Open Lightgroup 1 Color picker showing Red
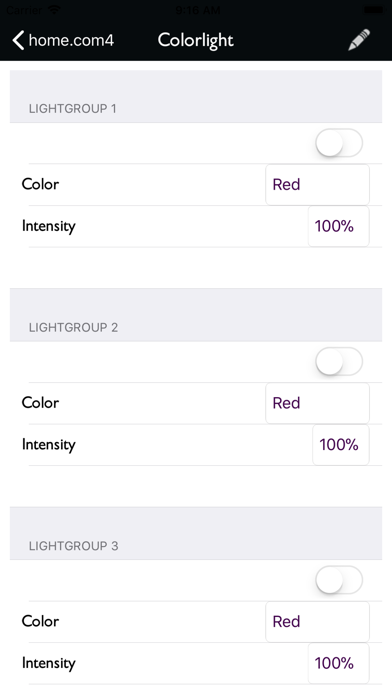The height and width of the screenshot is (696, 392). (x=317, y=185)
